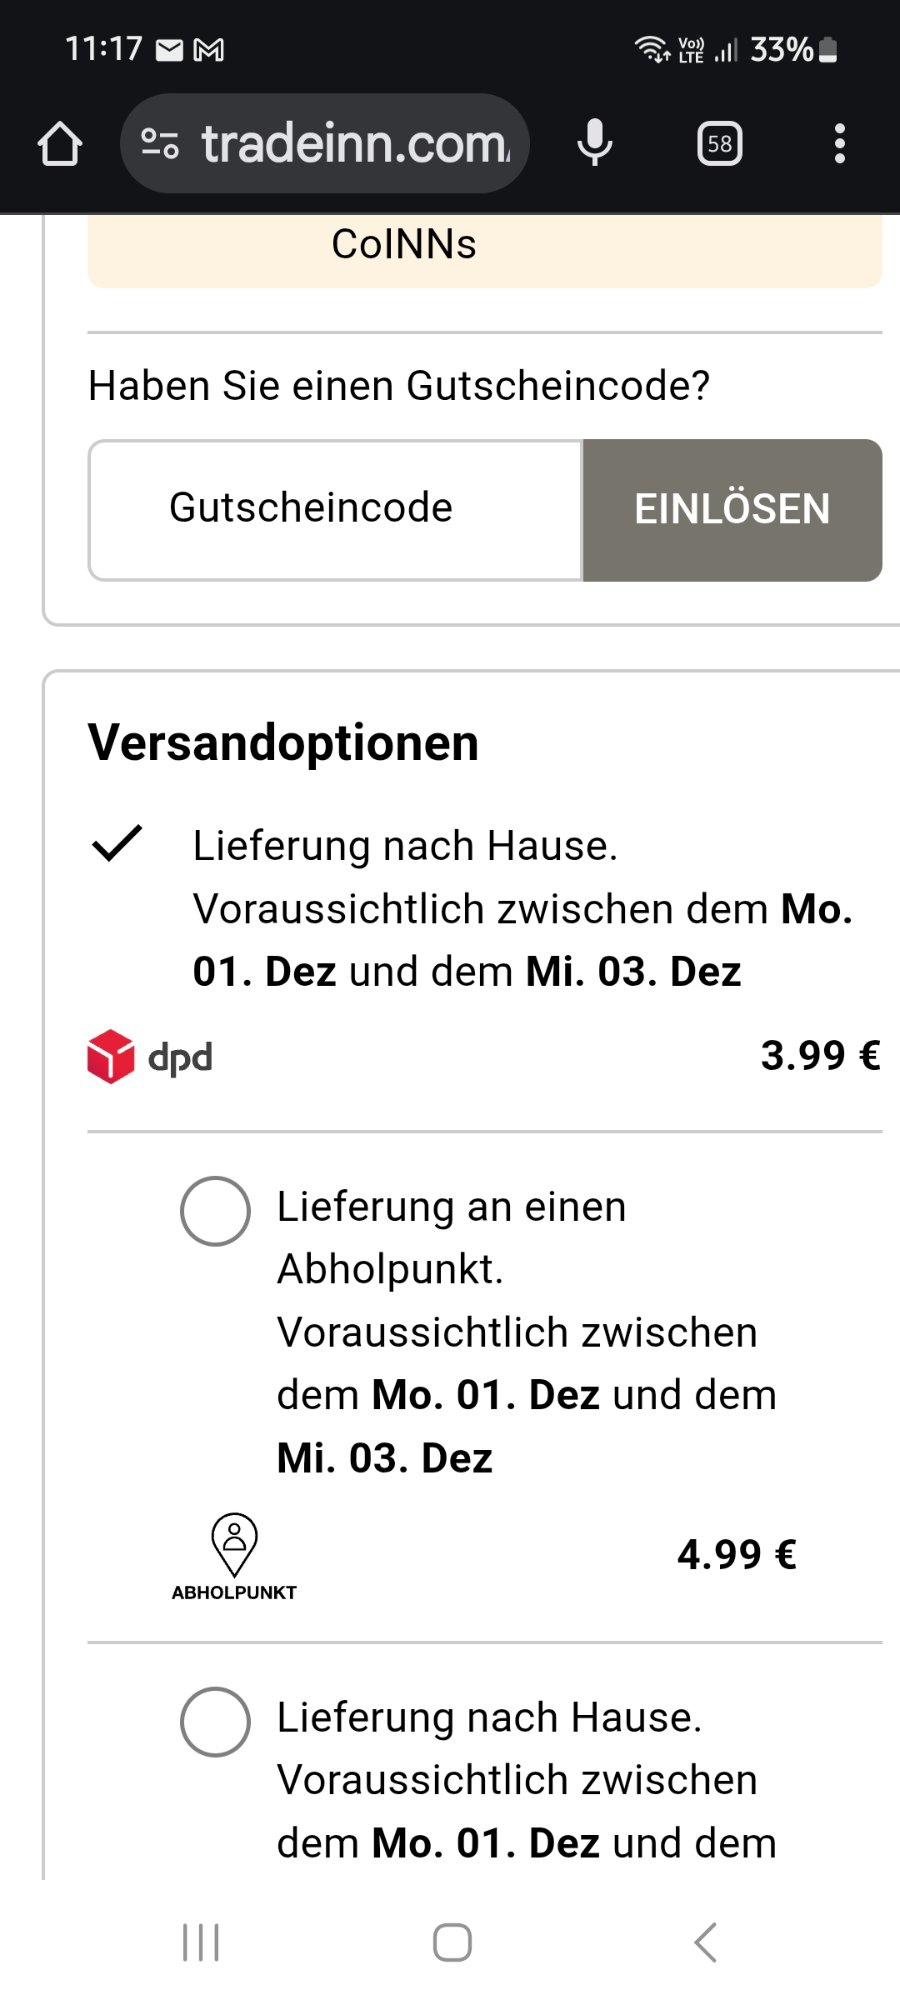The image size is (900, 2000).
Task: Enter code in Gutscheincode field
Action: pos(336,509)
